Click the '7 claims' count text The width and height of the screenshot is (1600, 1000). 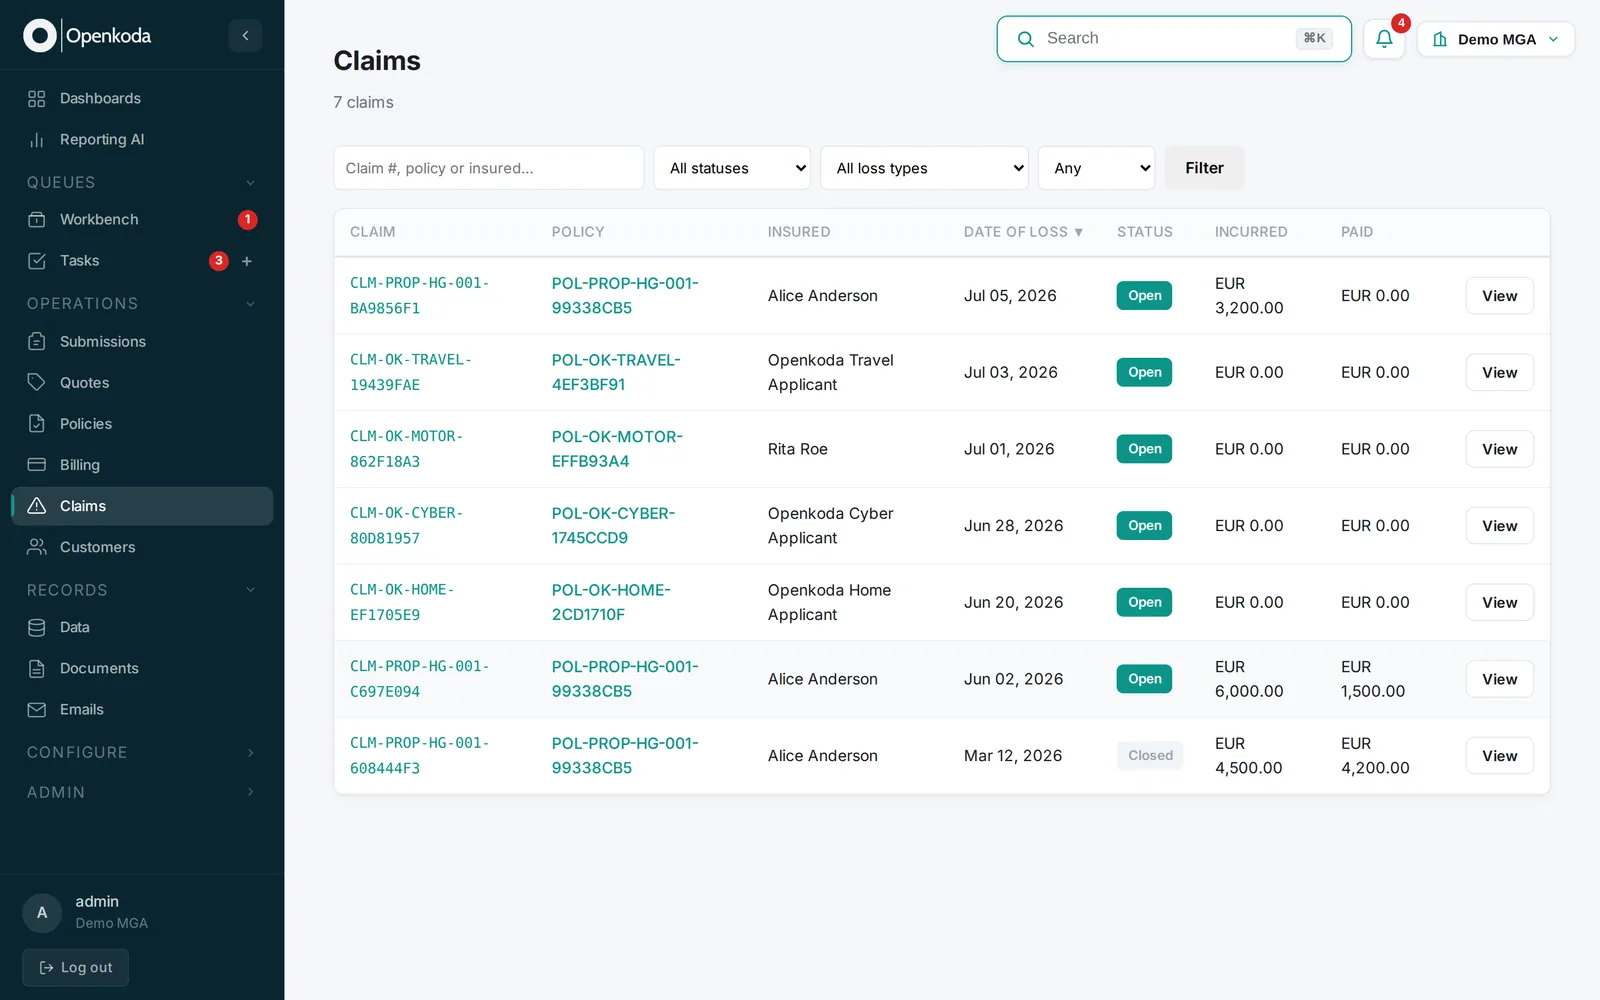click(363, 102)
